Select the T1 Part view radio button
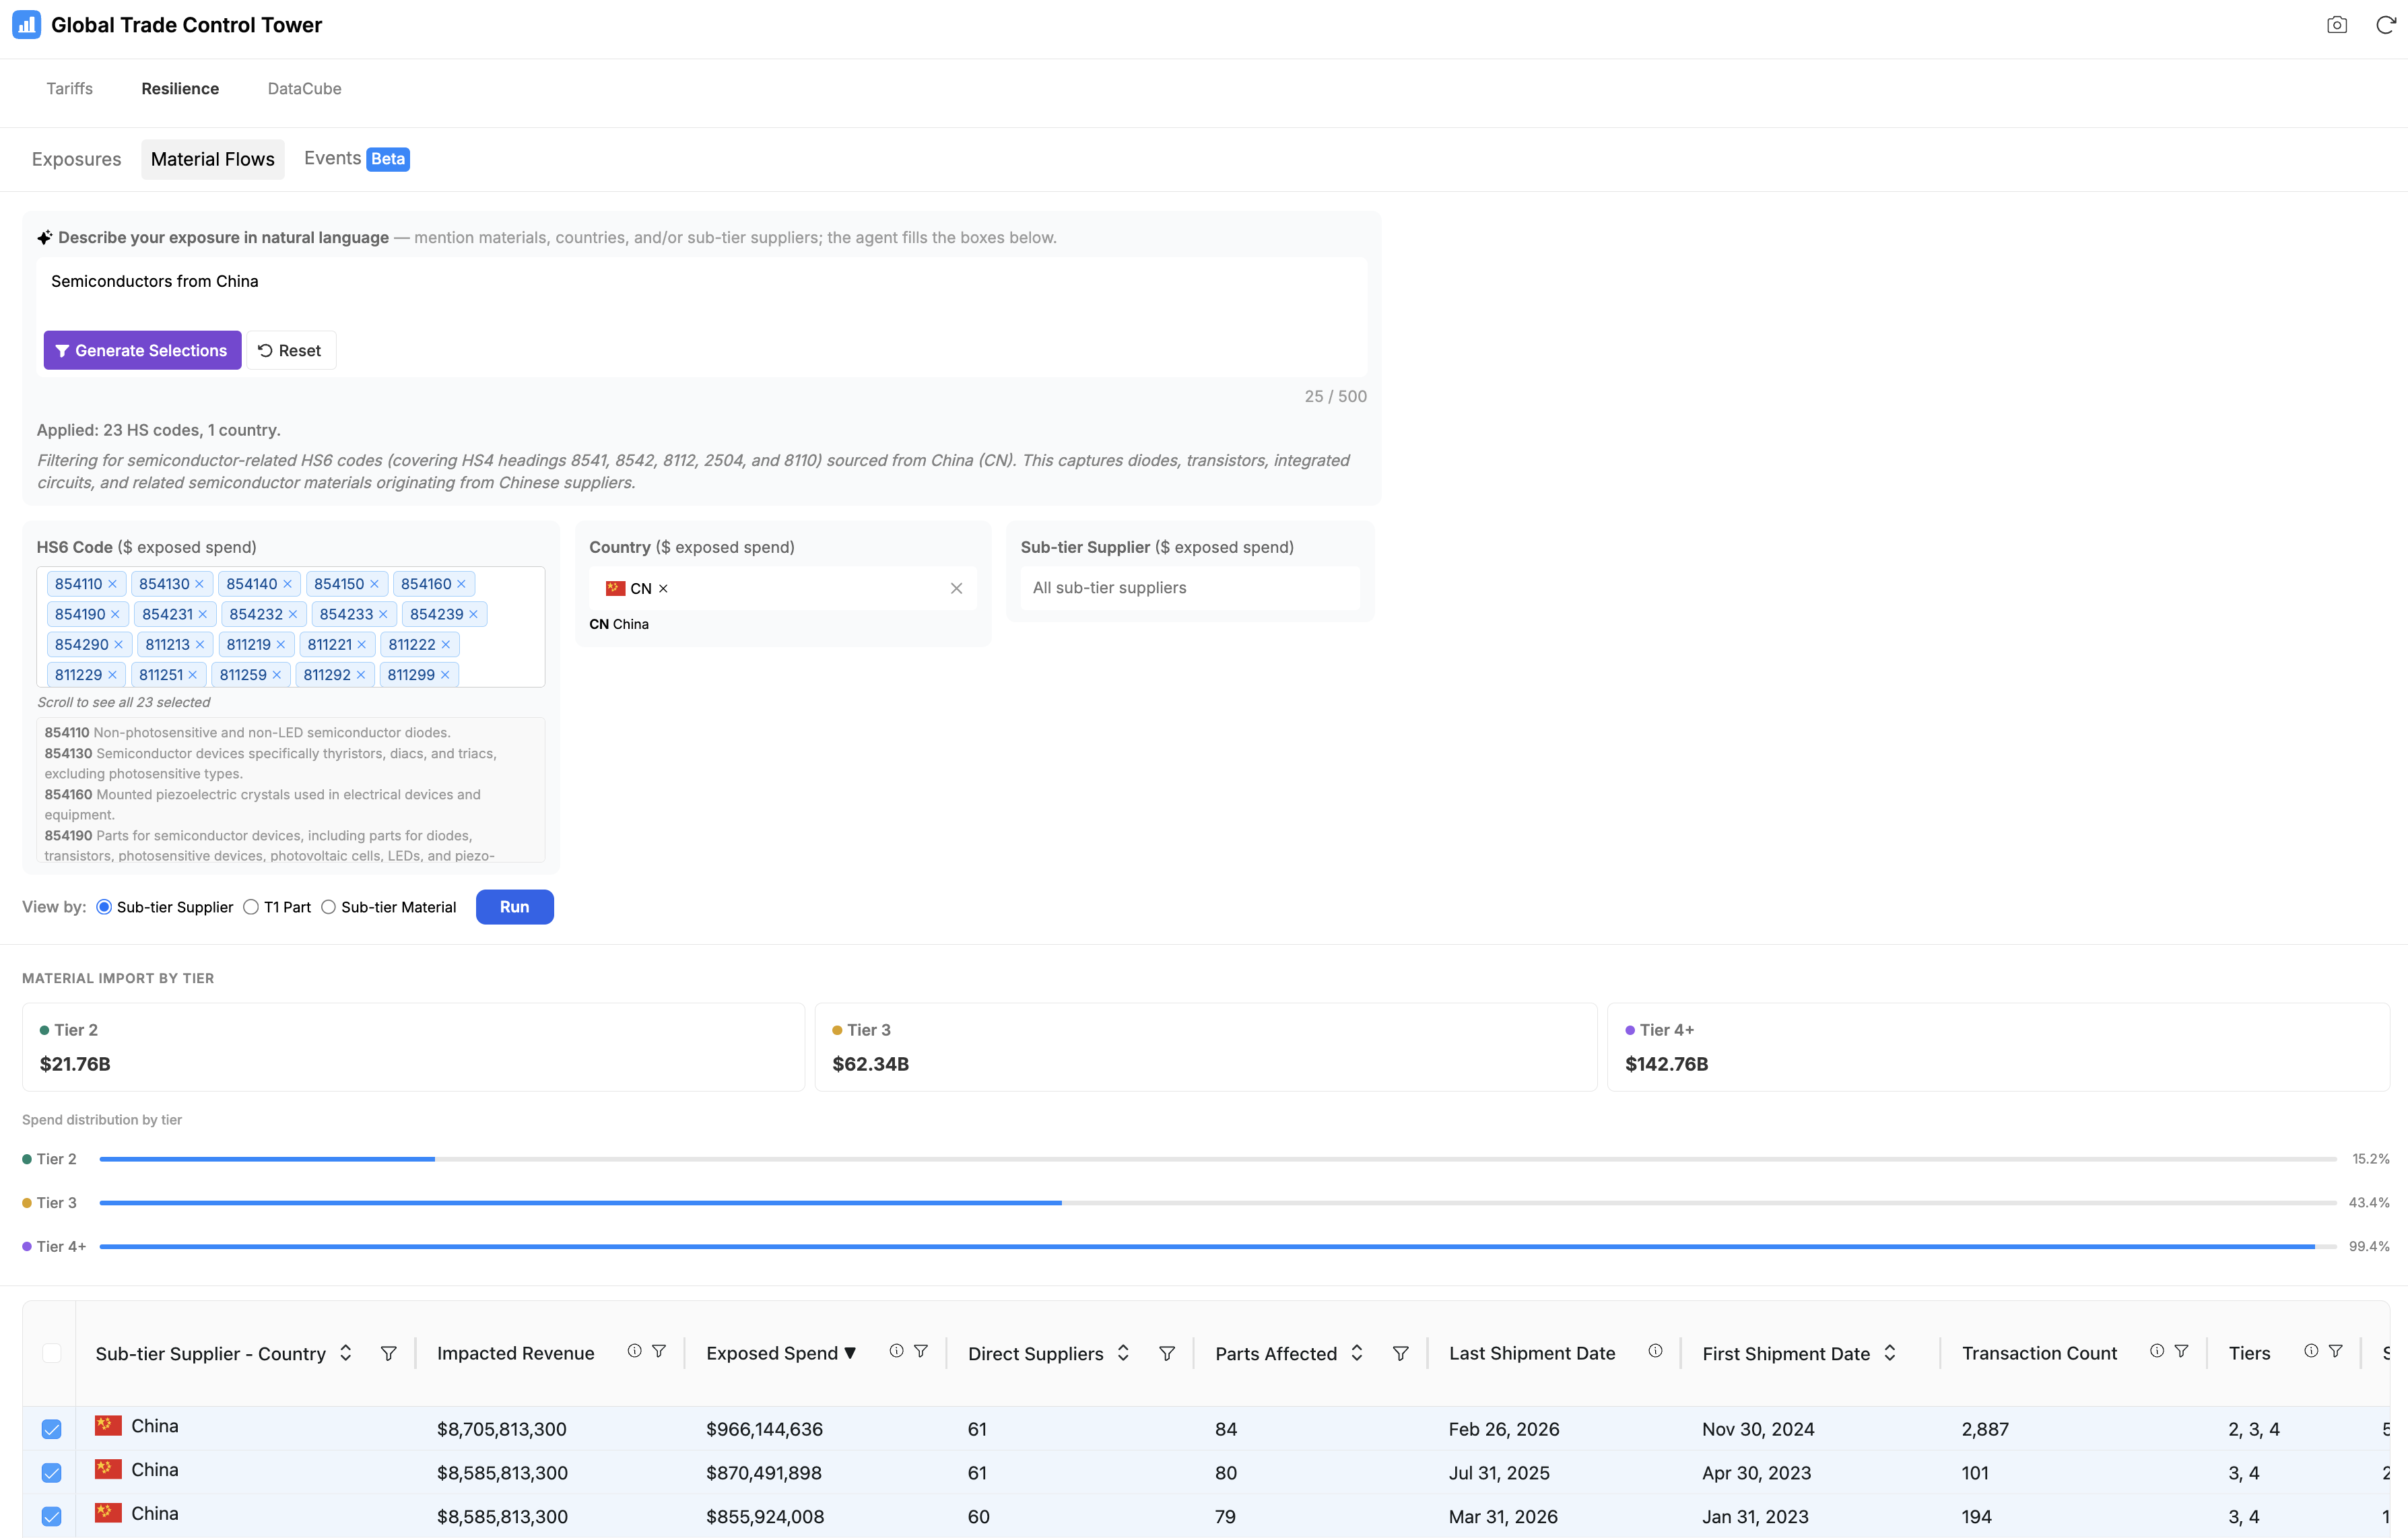 coord(251,907)
